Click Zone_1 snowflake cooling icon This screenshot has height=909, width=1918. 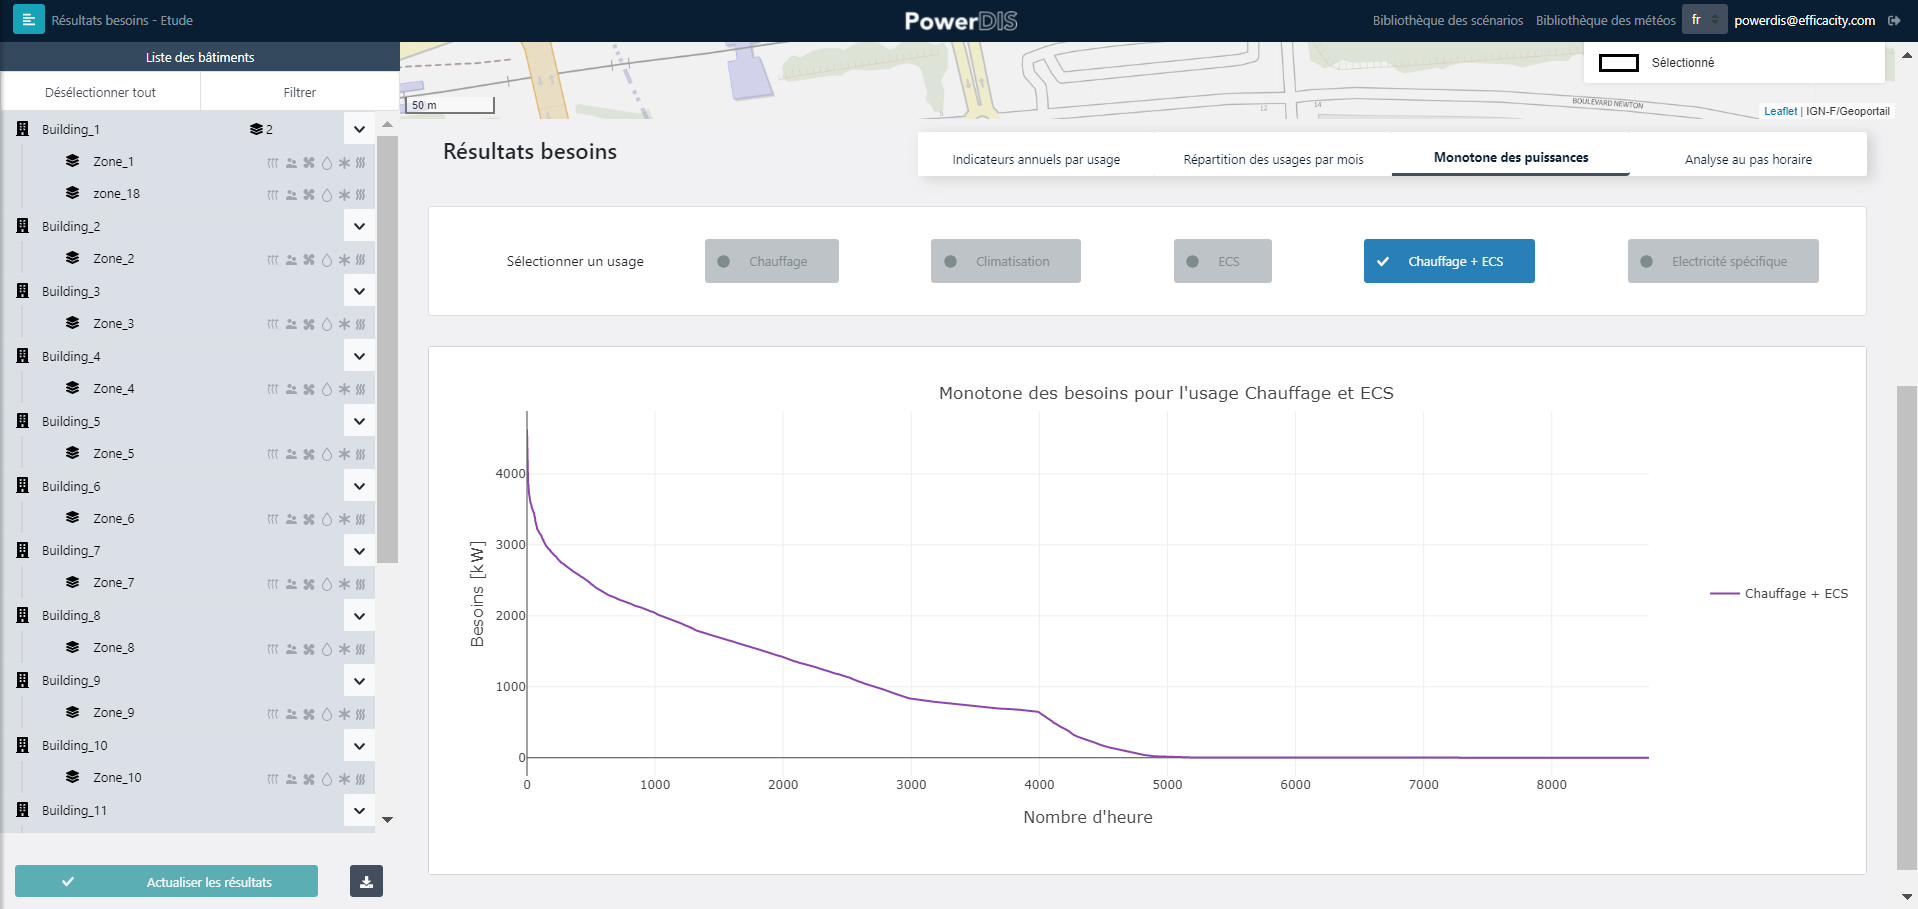tap(344, 162)
